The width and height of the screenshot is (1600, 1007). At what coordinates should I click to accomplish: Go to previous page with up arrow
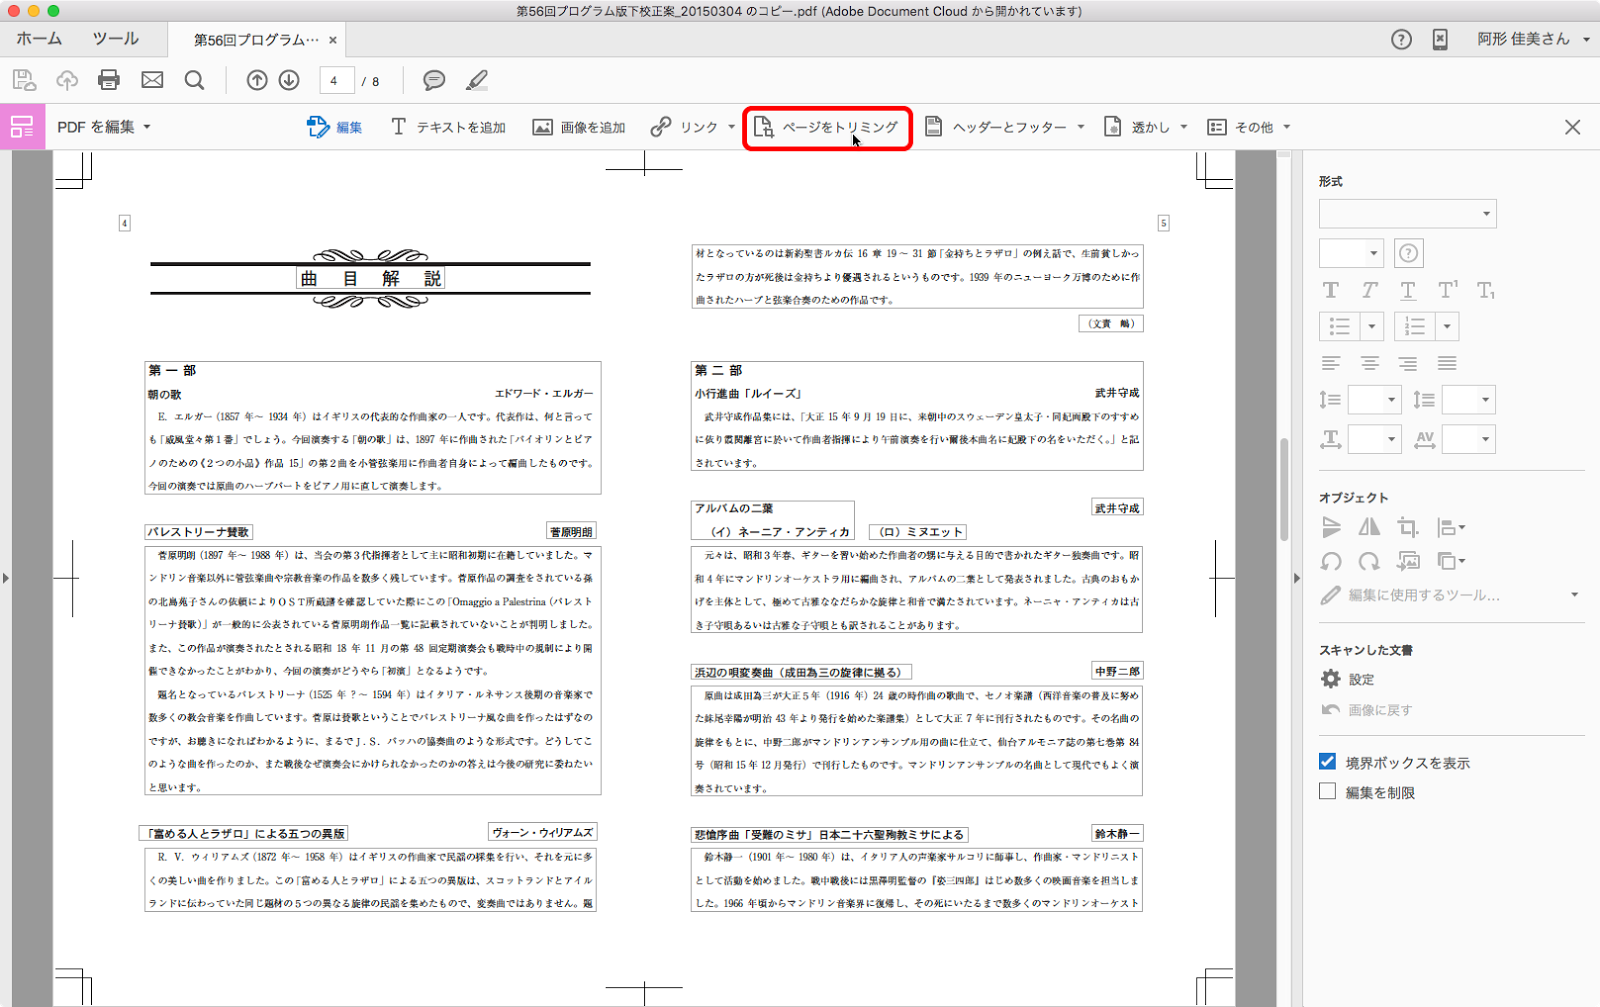pyautogui.click(x=257, y=80)
